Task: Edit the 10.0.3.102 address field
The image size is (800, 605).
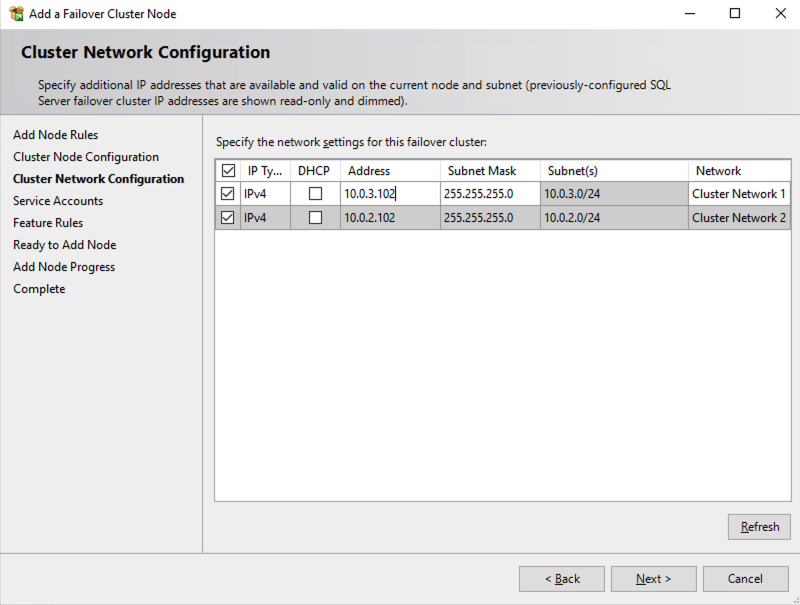Action: [x=390, y=194]
